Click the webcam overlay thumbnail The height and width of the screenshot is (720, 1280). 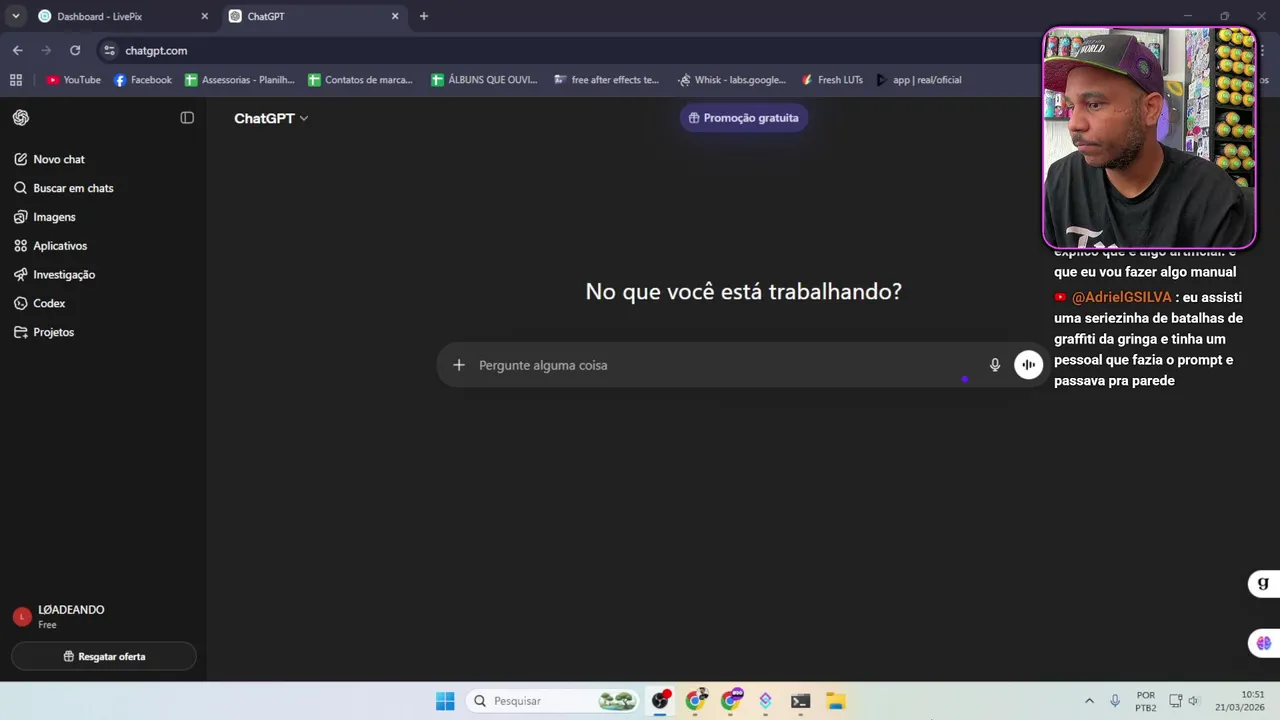1149,138
